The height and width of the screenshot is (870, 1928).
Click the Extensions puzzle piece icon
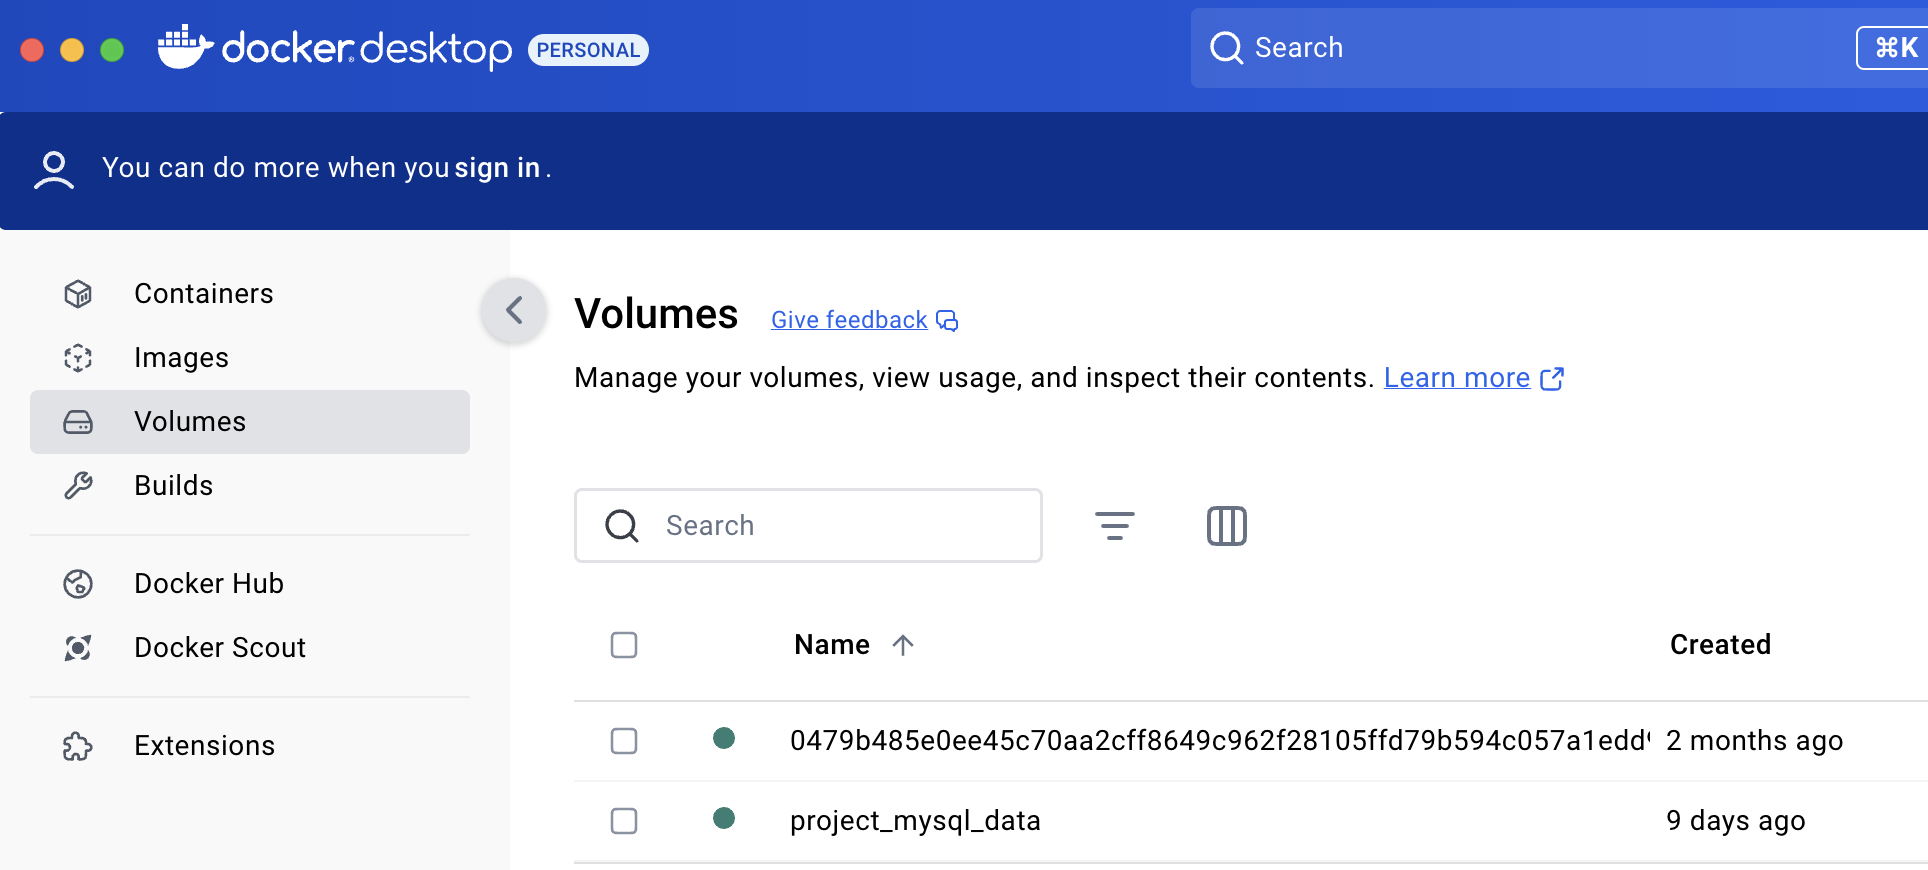pyautogui.click(x=78, y=746)
